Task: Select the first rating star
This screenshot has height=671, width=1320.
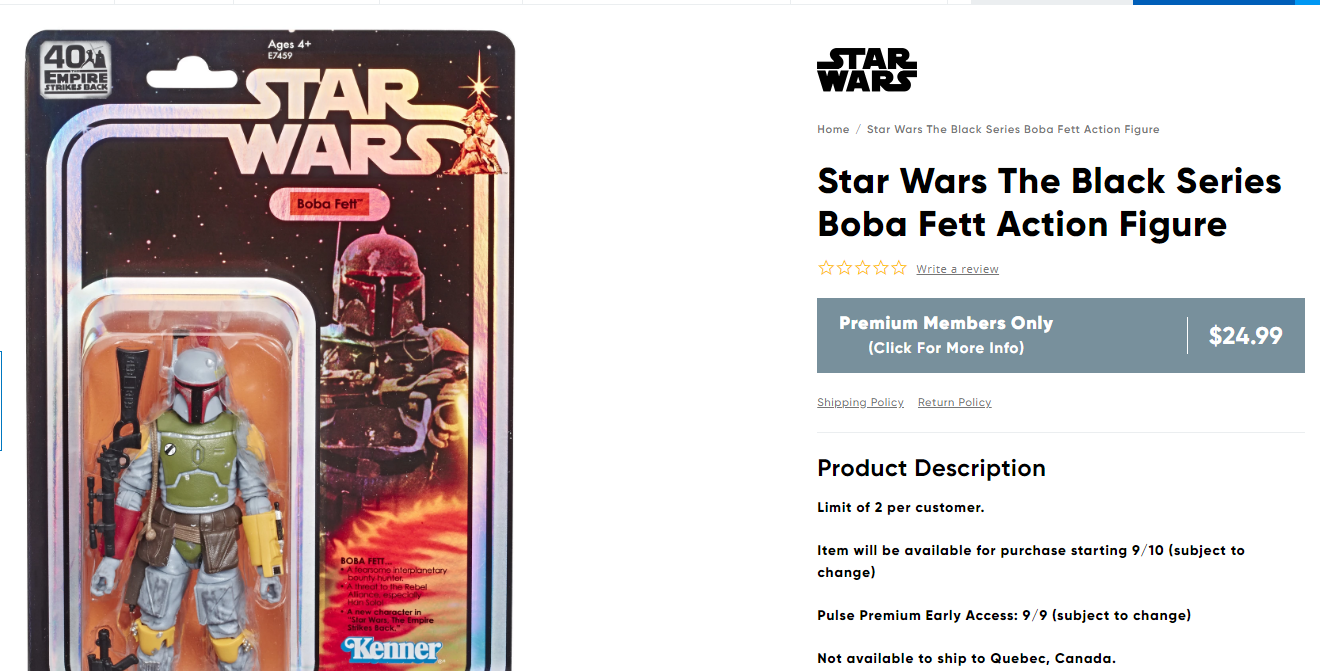Action: 826,268
